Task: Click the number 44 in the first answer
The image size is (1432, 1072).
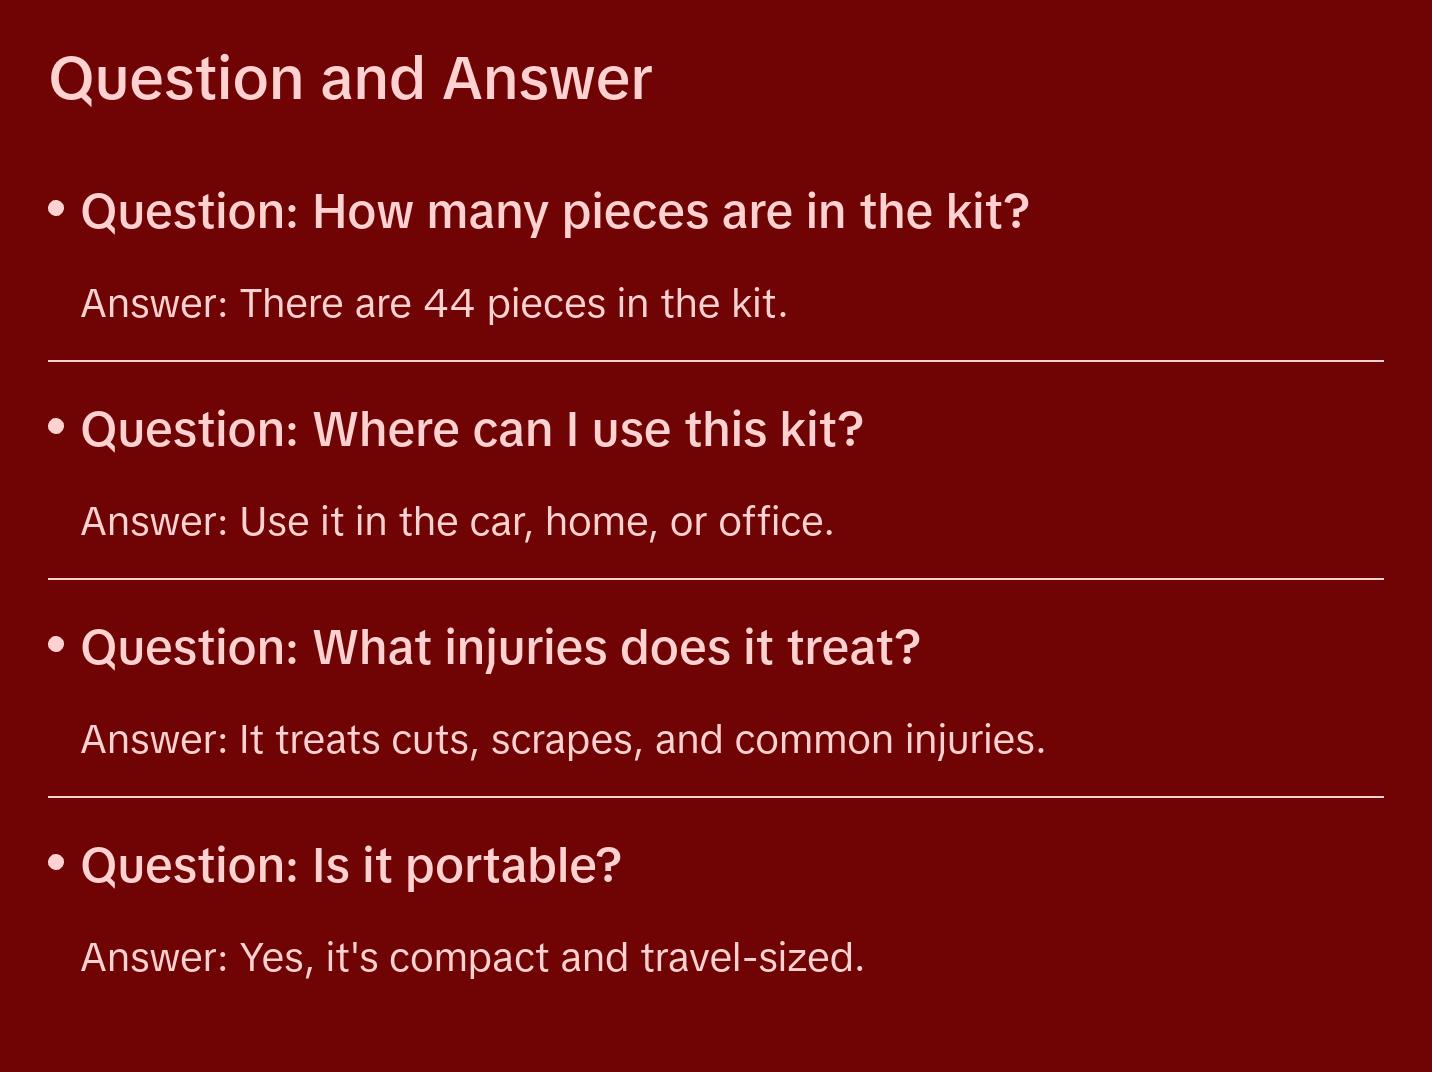Action: 449,304
